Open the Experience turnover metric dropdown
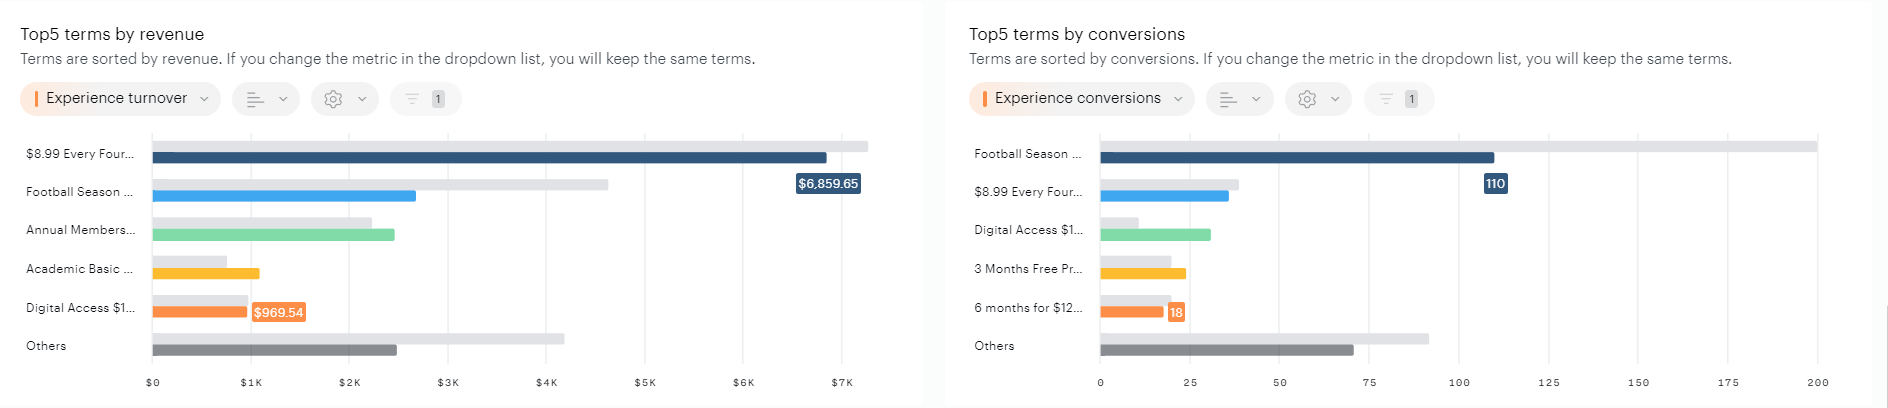1888x408 pixels. (120, 99)
